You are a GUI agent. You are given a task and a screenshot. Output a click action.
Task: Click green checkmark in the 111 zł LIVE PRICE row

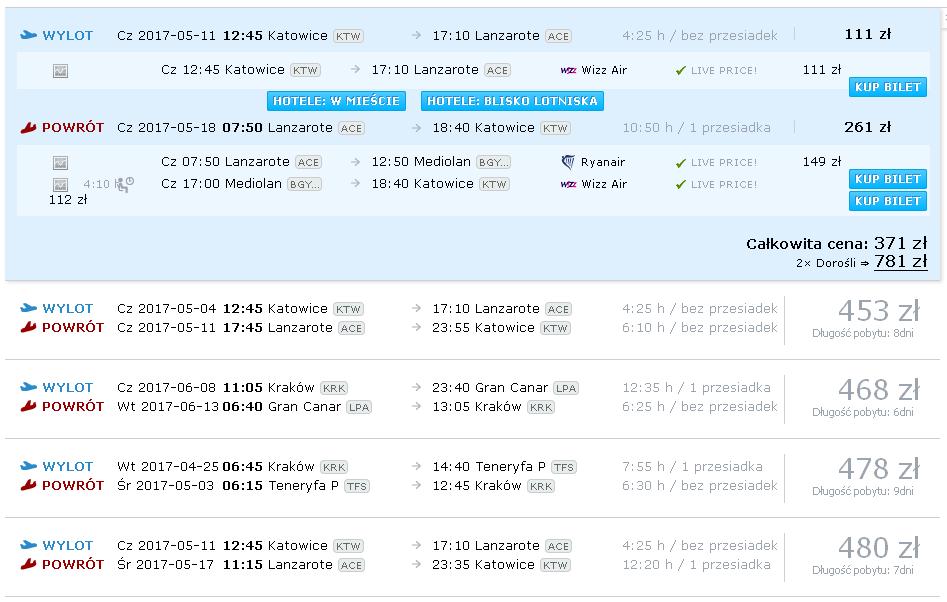tap(681, 71)
